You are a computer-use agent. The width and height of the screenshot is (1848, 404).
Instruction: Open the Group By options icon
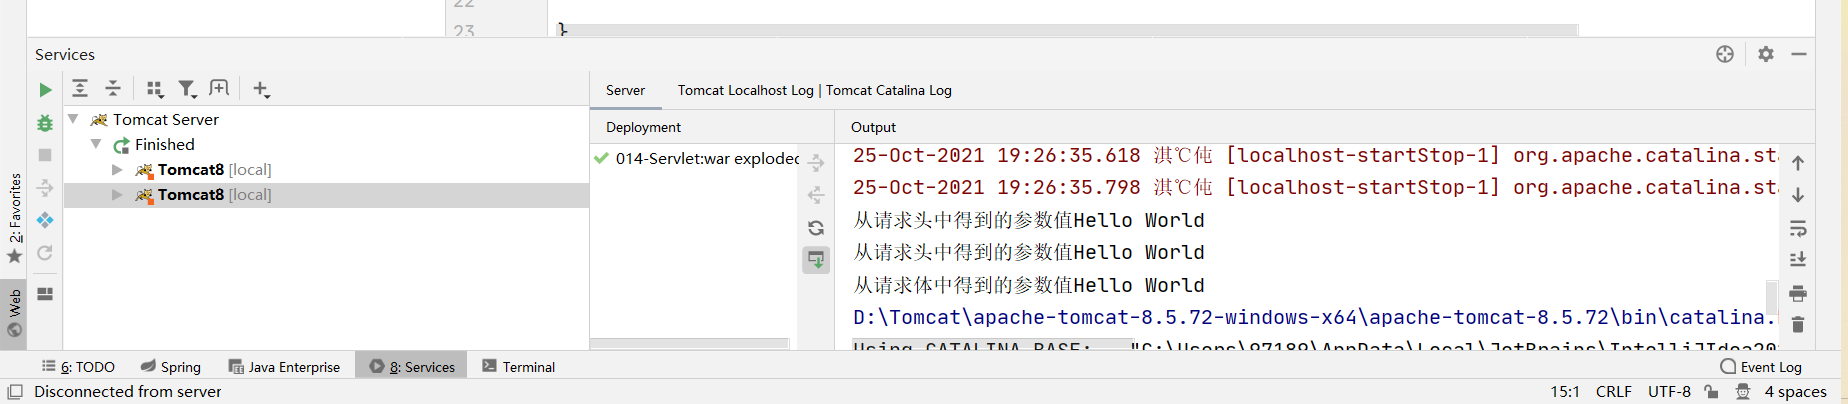[x=155, y=89]
